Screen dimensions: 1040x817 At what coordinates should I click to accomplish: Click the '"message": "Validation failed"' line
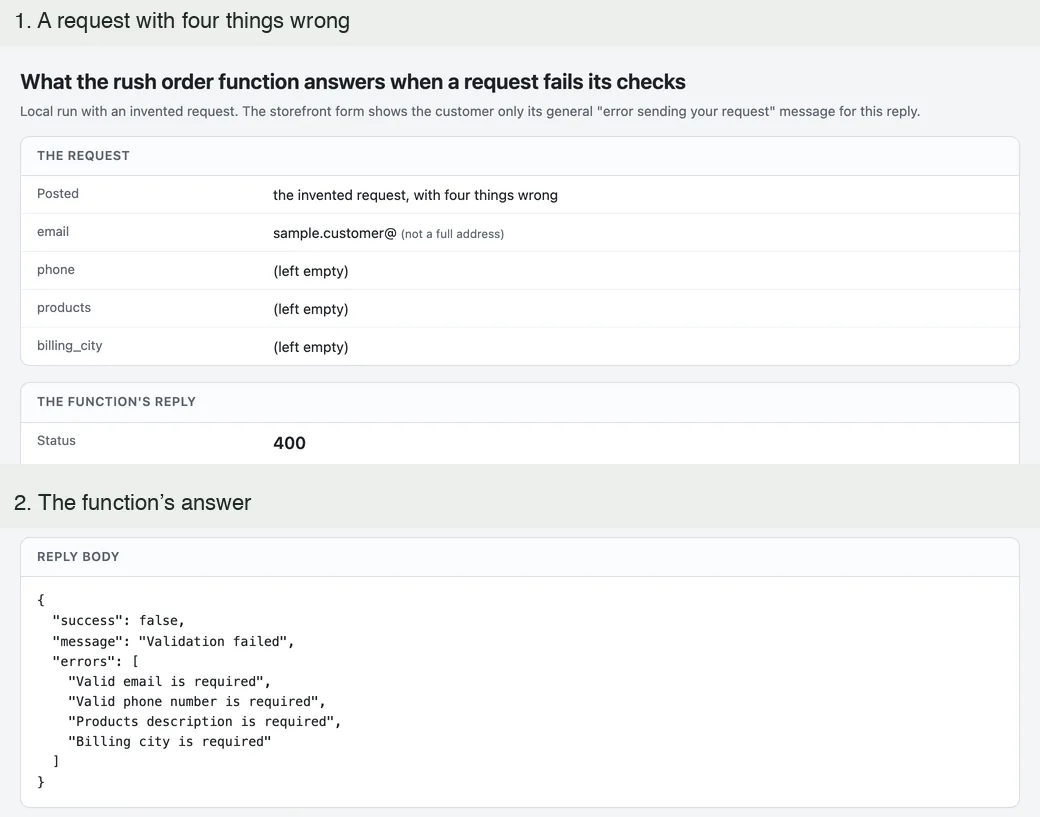tap(173, 641)
